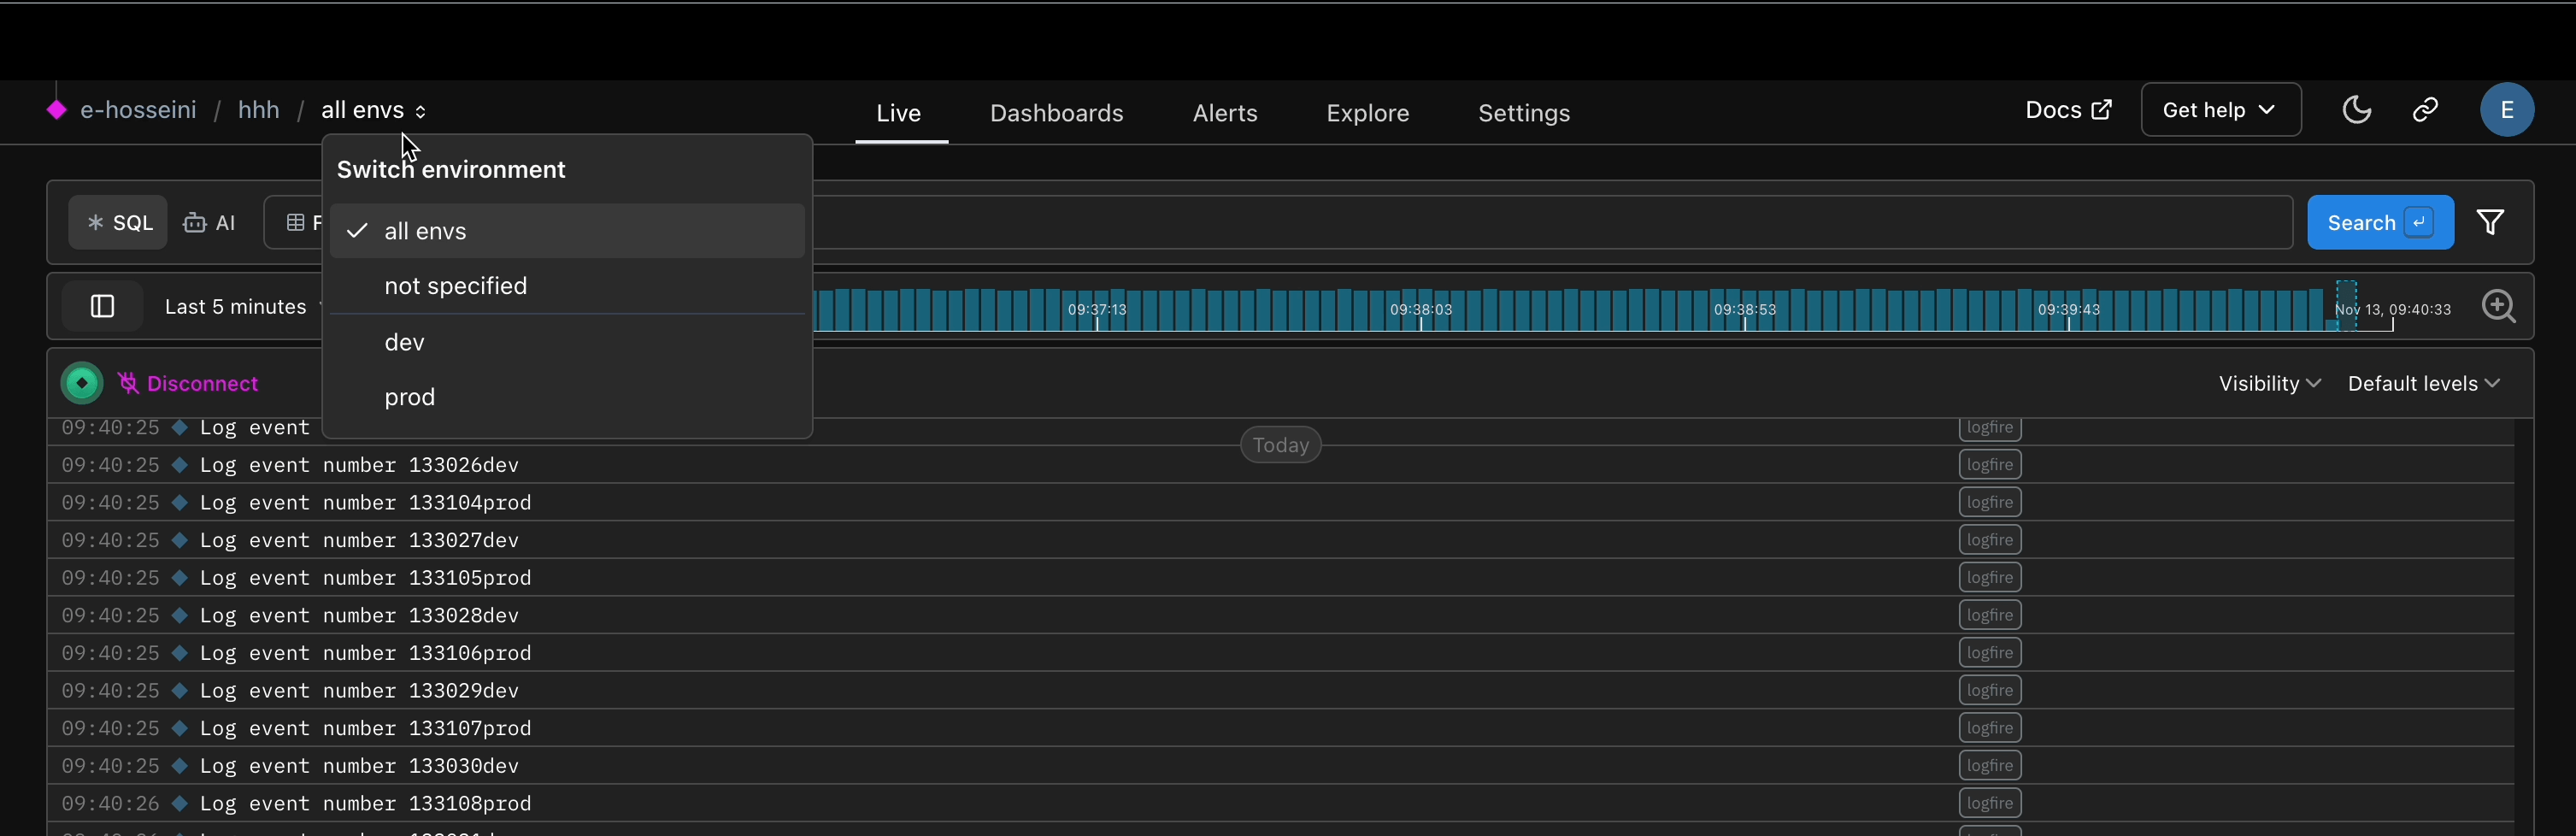The image size is (2576, 836).
Task: Switch query mode to AI
Action: (210, 223)
